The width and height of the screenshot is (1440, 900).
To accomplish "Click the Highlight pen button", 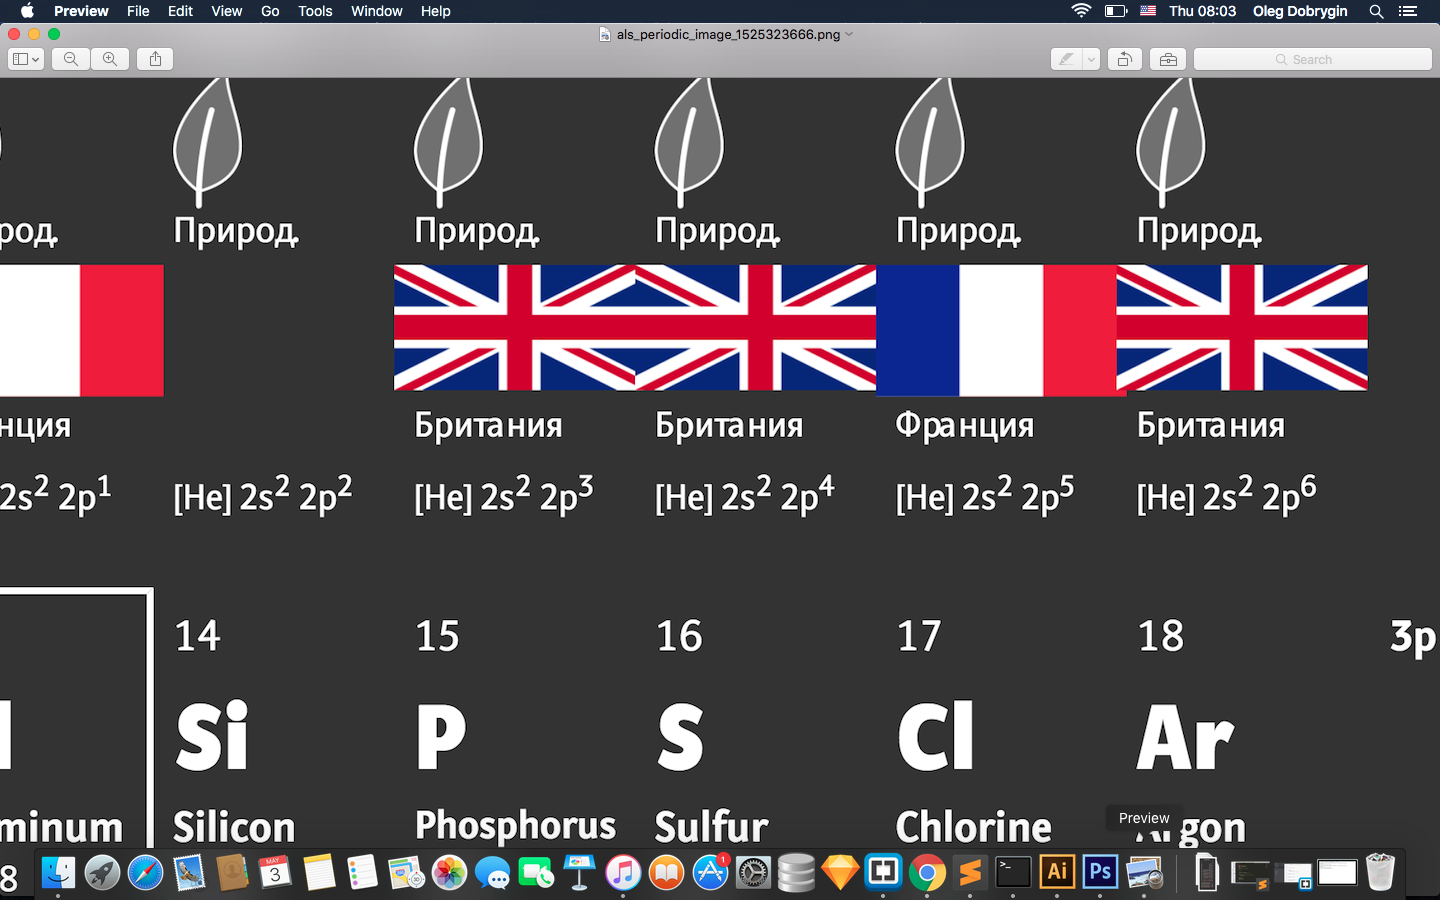I will pyautogui.click(x=1066, y=59).
